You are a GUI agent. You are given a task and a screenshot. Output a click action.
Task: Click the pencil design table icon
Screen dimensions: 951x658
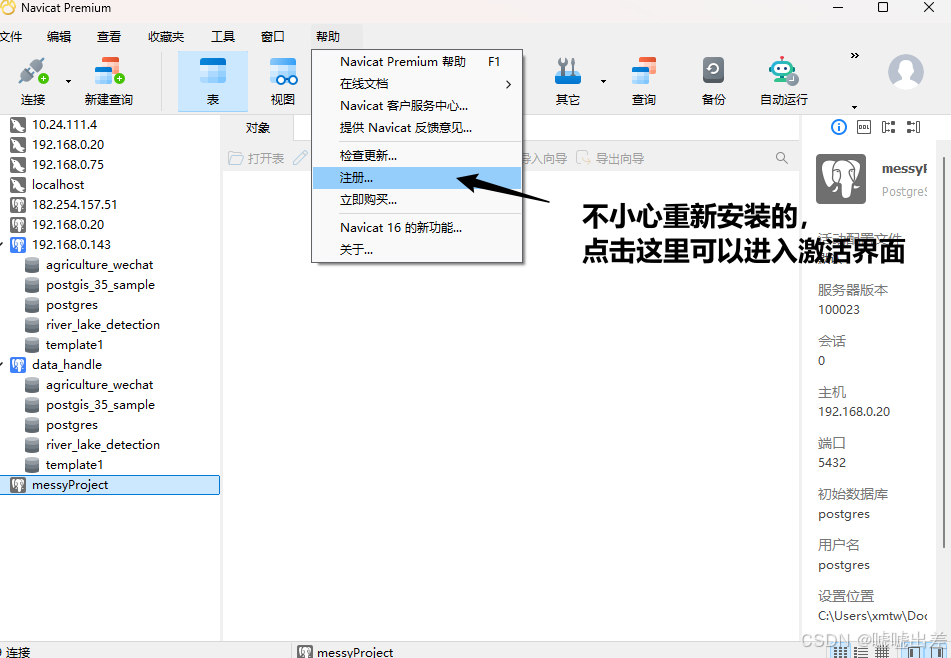pyautogui.click(x=300, y=158)
